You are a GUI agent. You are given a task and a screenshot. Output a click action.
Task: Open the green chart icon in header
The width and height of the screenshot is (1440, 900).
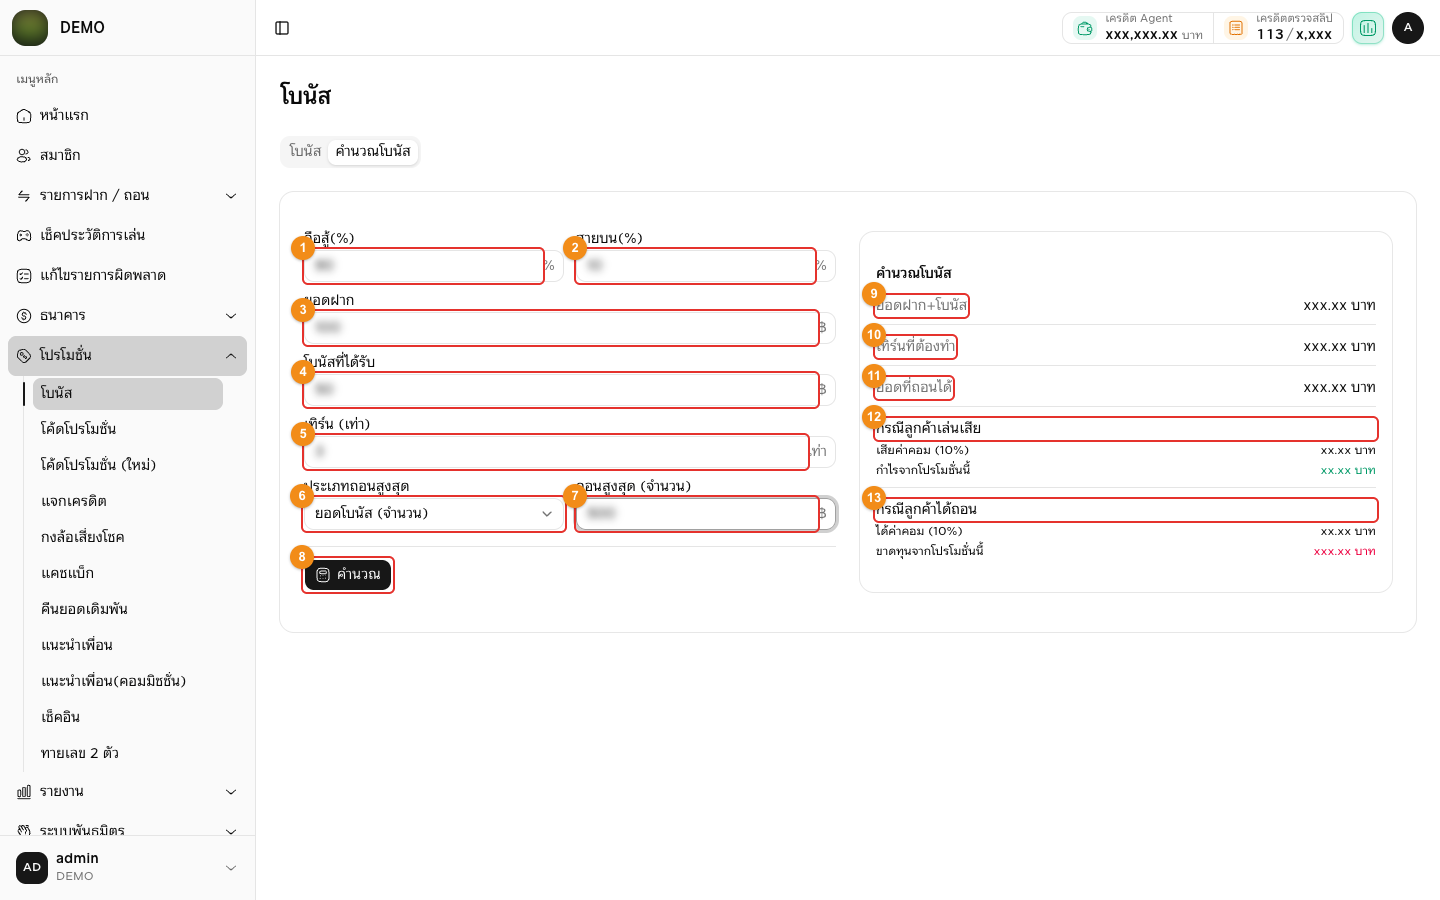pyautogui.click(x=1367, y=28)
